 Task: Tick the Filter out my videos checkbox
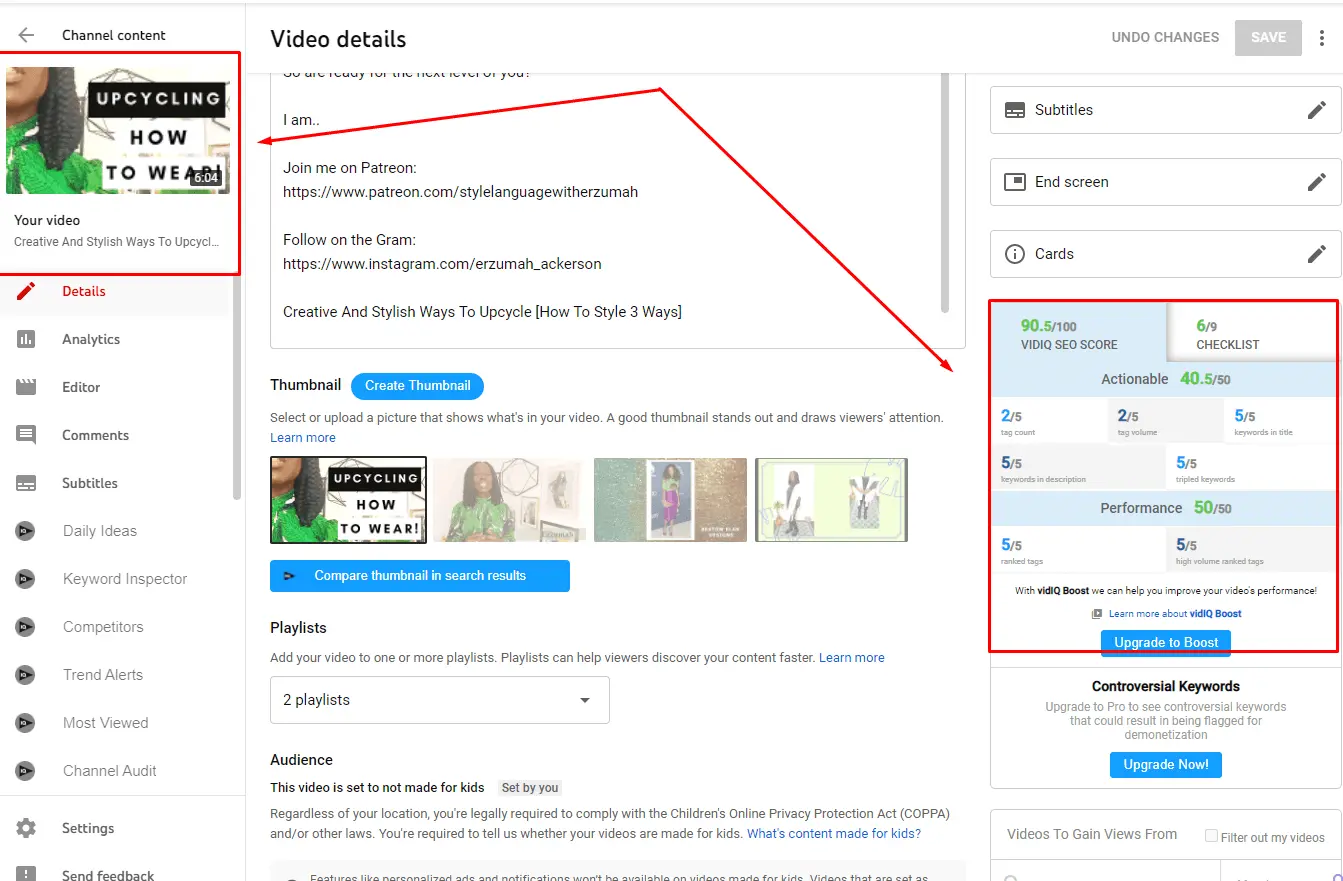(1211, 836)
